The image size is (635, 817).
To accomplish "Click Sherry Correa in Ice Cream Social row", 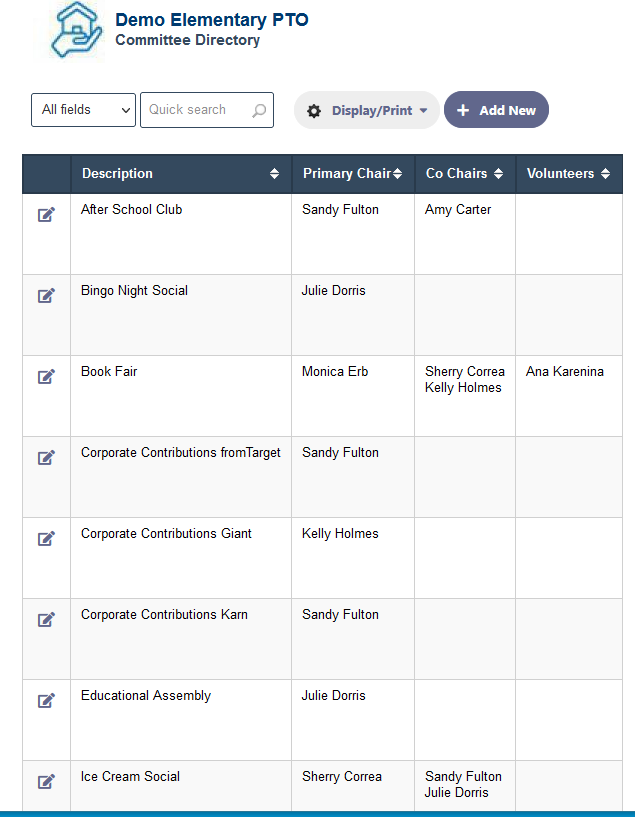I will pyautogui.click(x=342, y=776).
